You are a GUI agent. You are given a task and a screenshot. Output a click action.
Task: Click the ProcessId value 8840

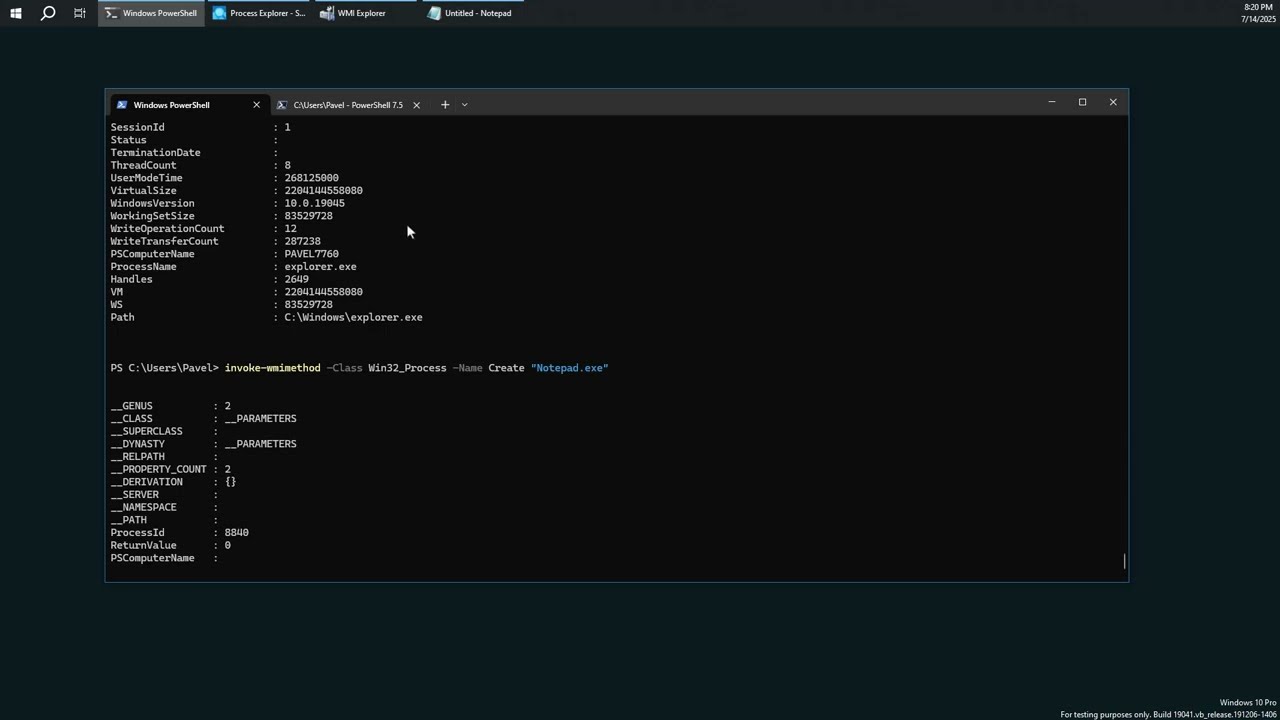pyautogui.click(x=236, y=533)
